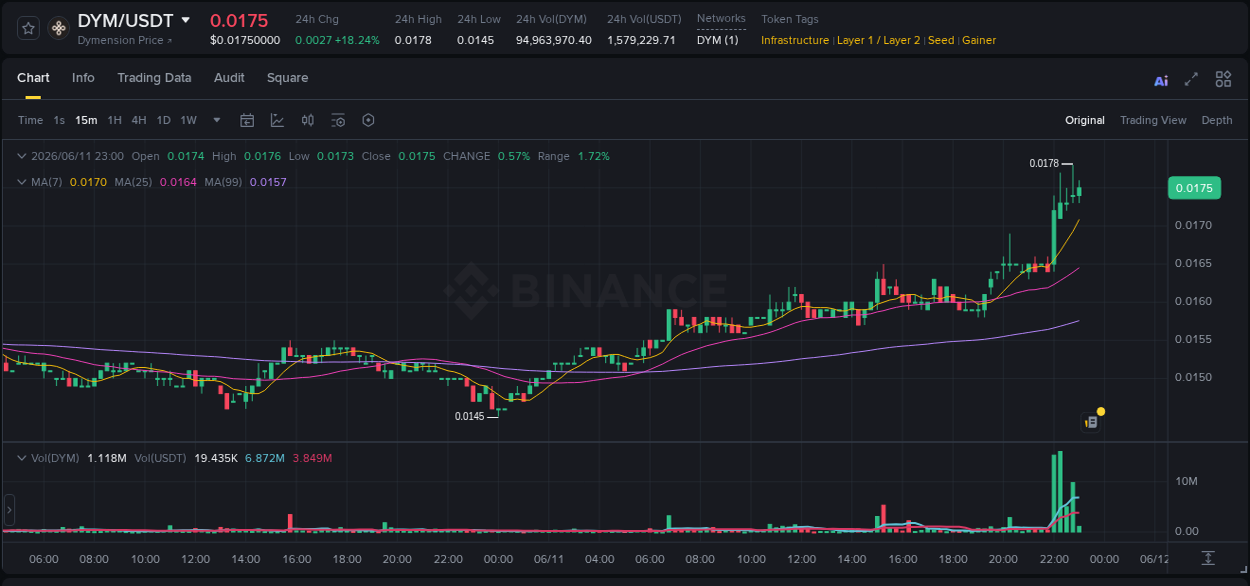Open the DYM/USDT pair selector dropdown arrow

tap(185, 20)
